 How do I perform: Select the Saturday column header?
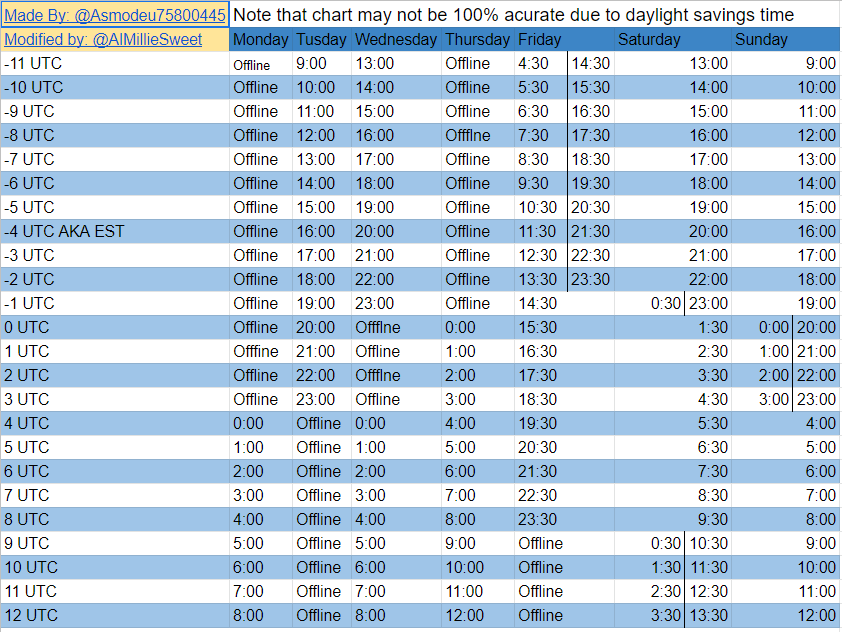pos(649,39)
